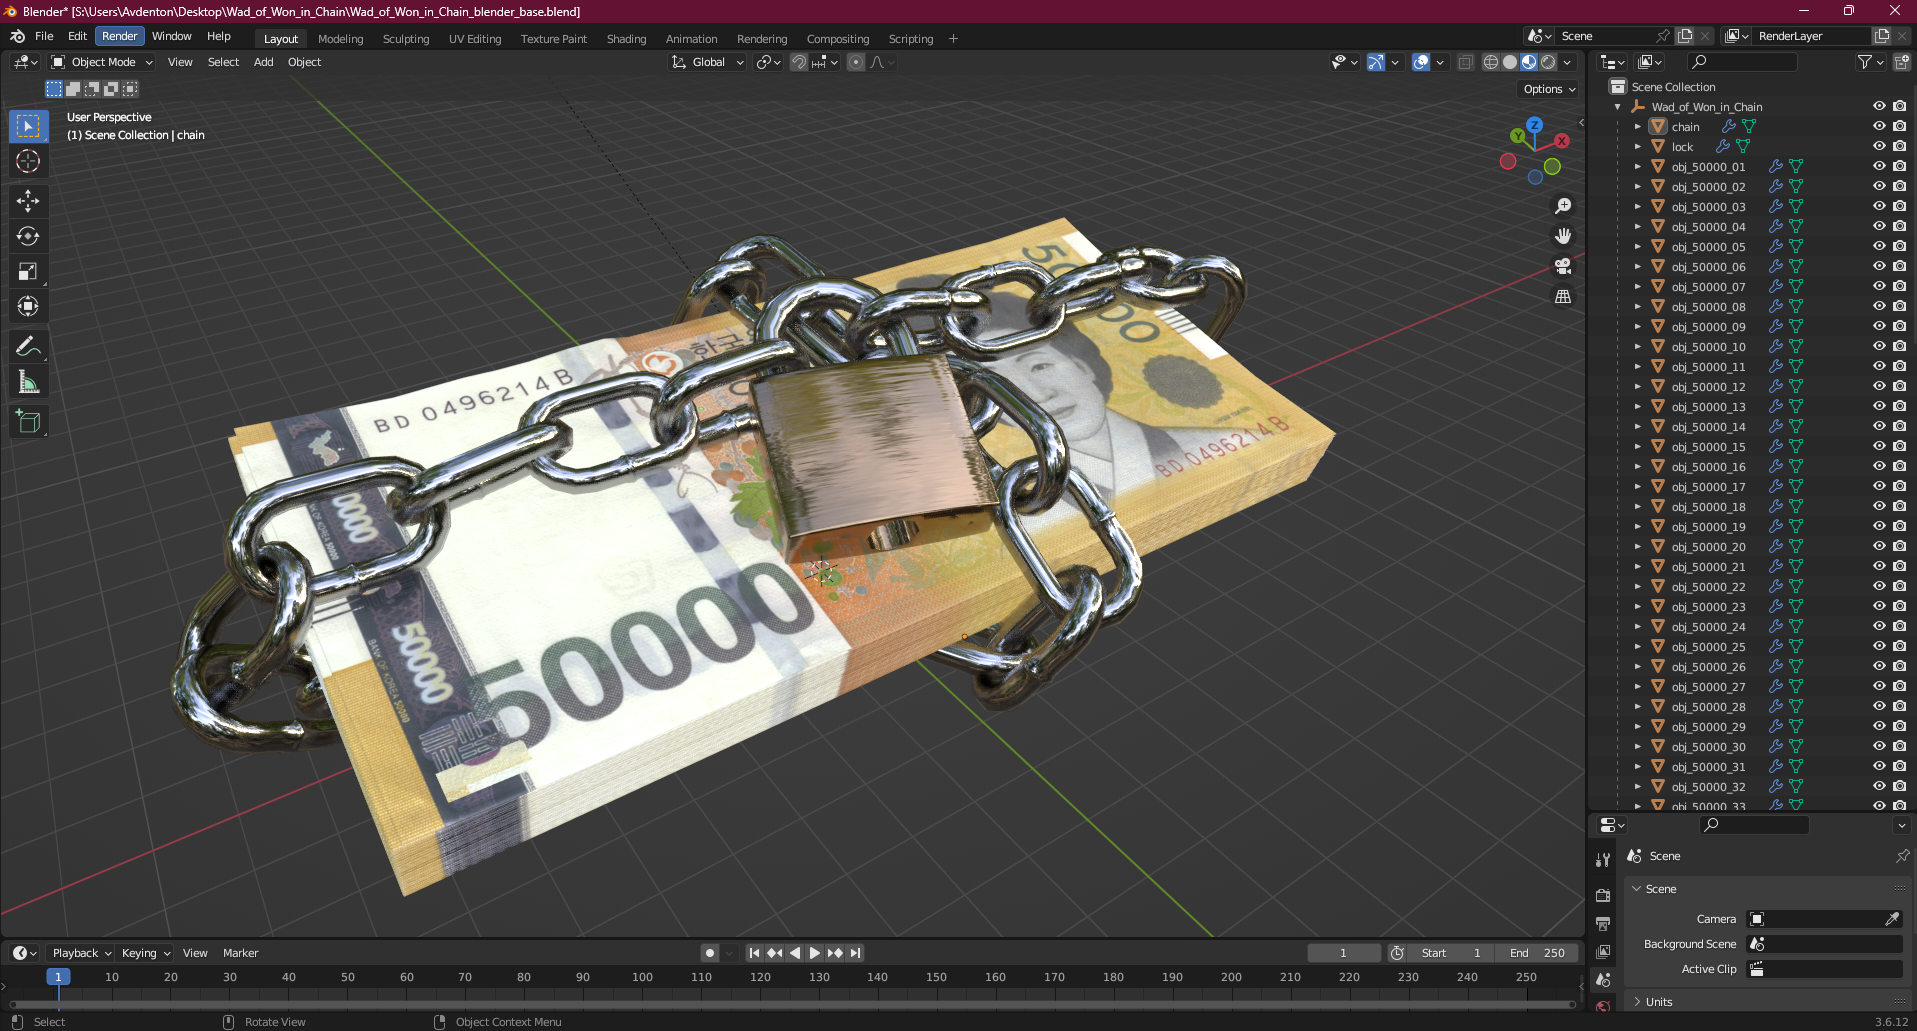
Task: Open the Output properties tab icon
Action: coord(1603,923)
